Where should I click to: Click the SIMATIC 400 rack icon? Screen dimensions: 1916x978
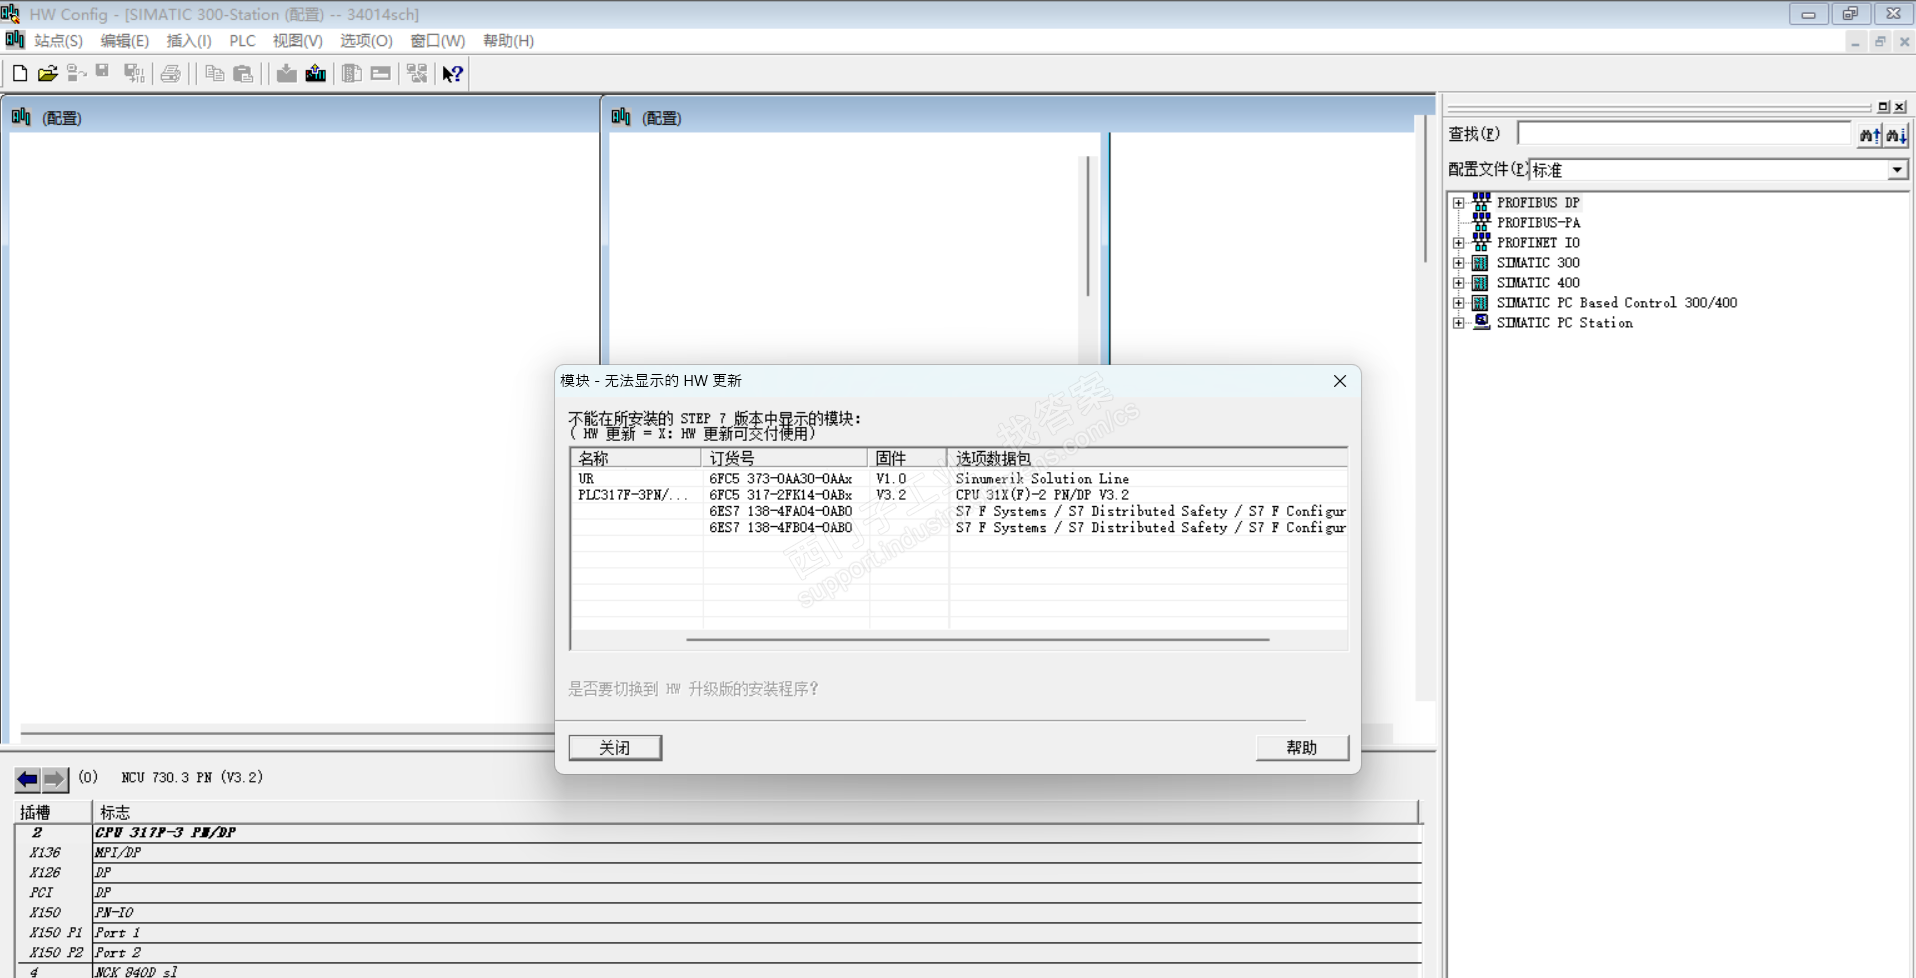click(1480, 283)
